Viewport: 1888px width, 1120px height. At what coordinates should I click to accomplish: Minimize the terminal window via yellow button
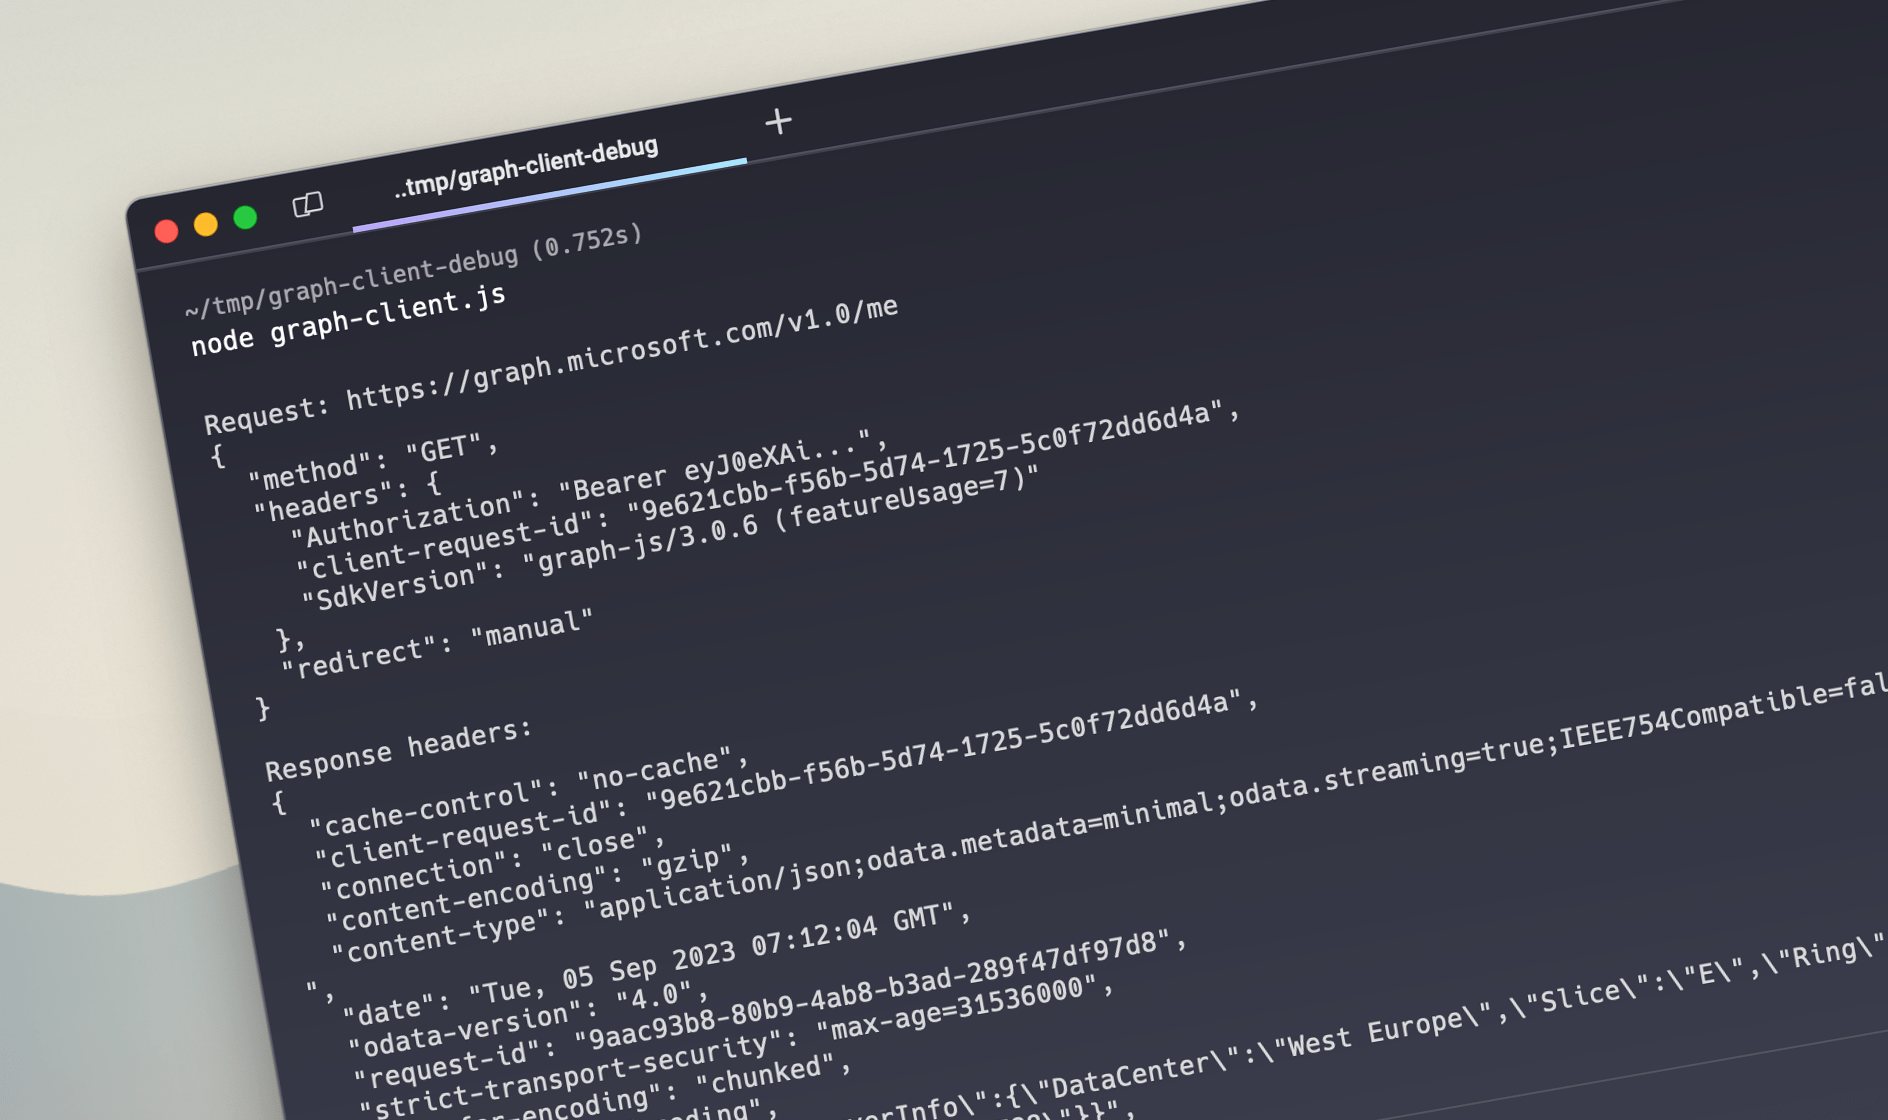point(206,224)
